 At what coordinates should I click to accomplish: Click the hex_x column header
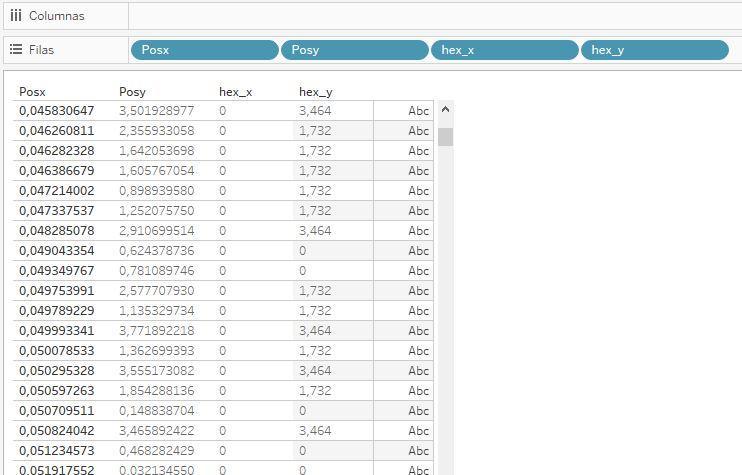pyautogui.click(x=235, y=92)
